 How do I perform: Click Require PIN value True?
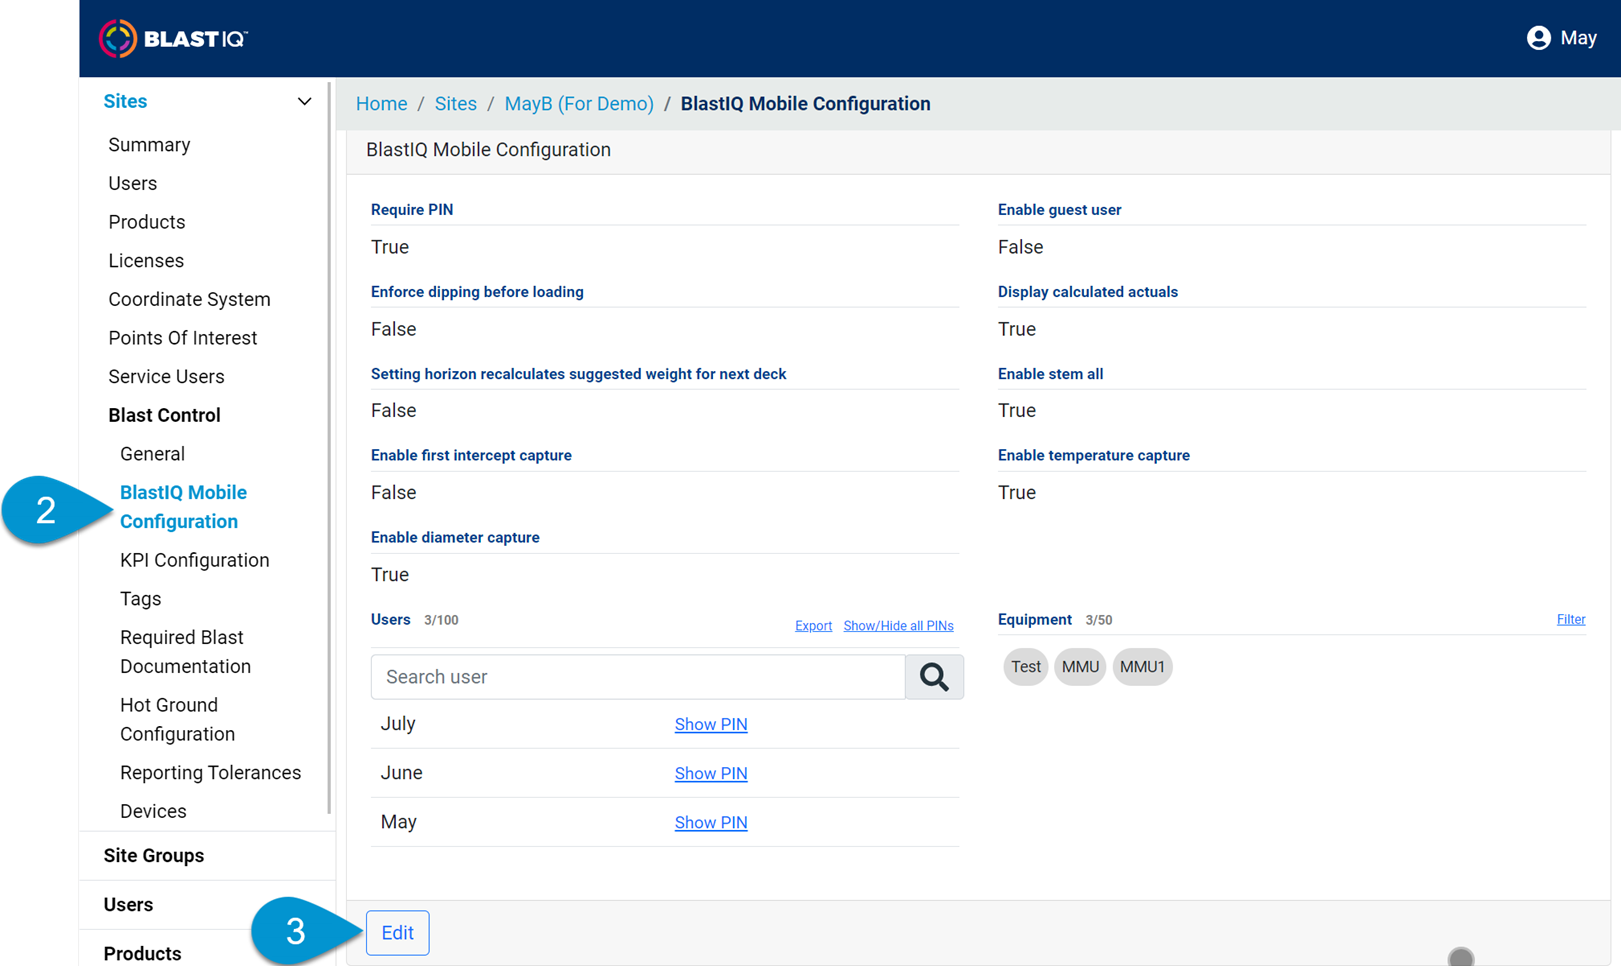[390, 247]
